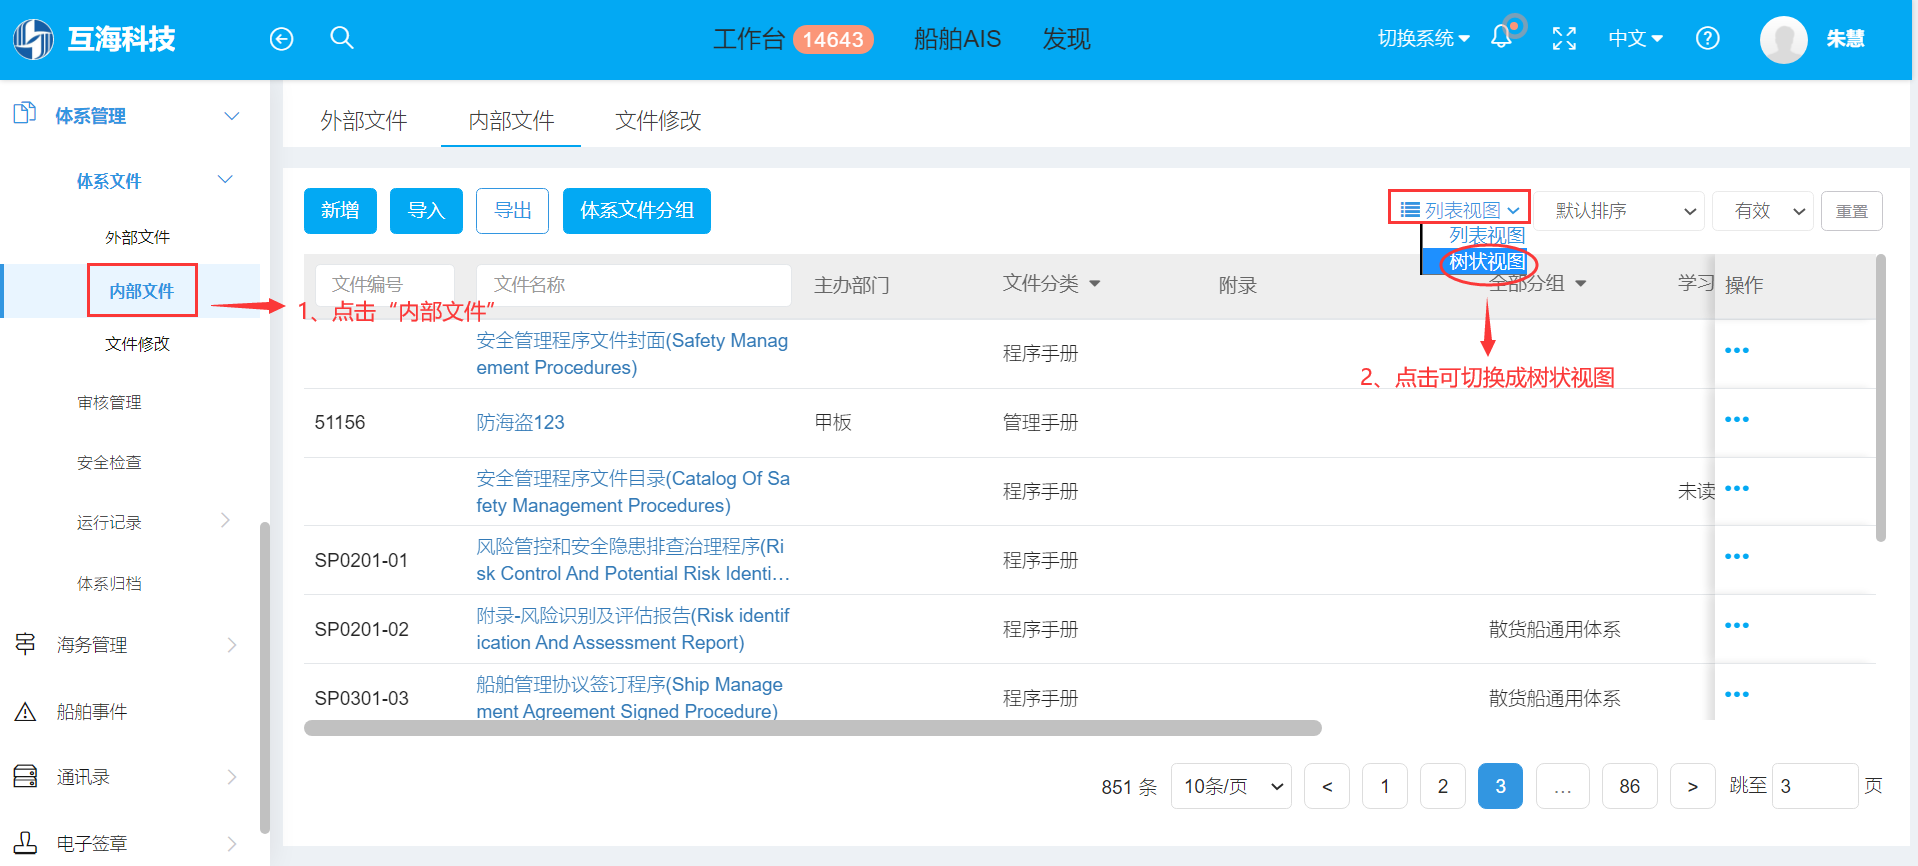
Task: Click the 新增 button
Action: coord(340,211)
